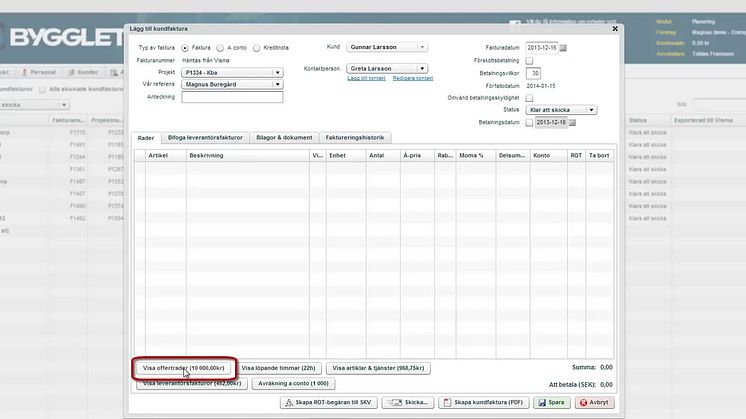Viewport: 746px width, 419px height.
Task: Select the A conto radio button
Action: (x=220, y=48)
